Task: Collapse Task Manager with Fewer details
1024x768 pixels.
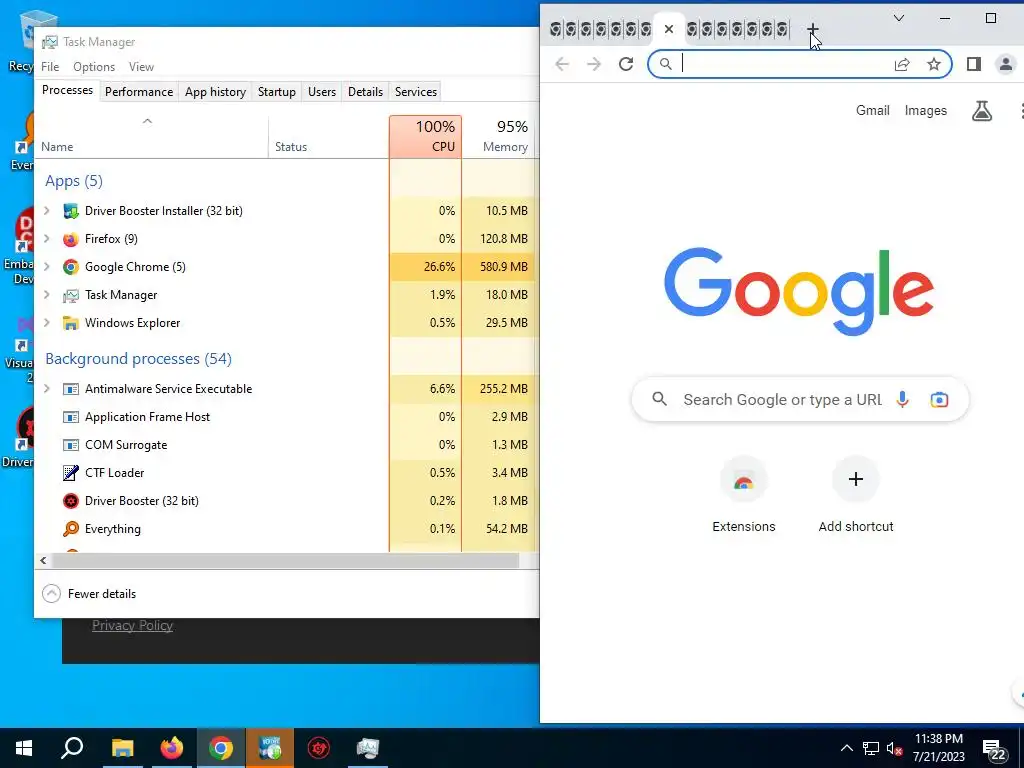Action: 89,594
